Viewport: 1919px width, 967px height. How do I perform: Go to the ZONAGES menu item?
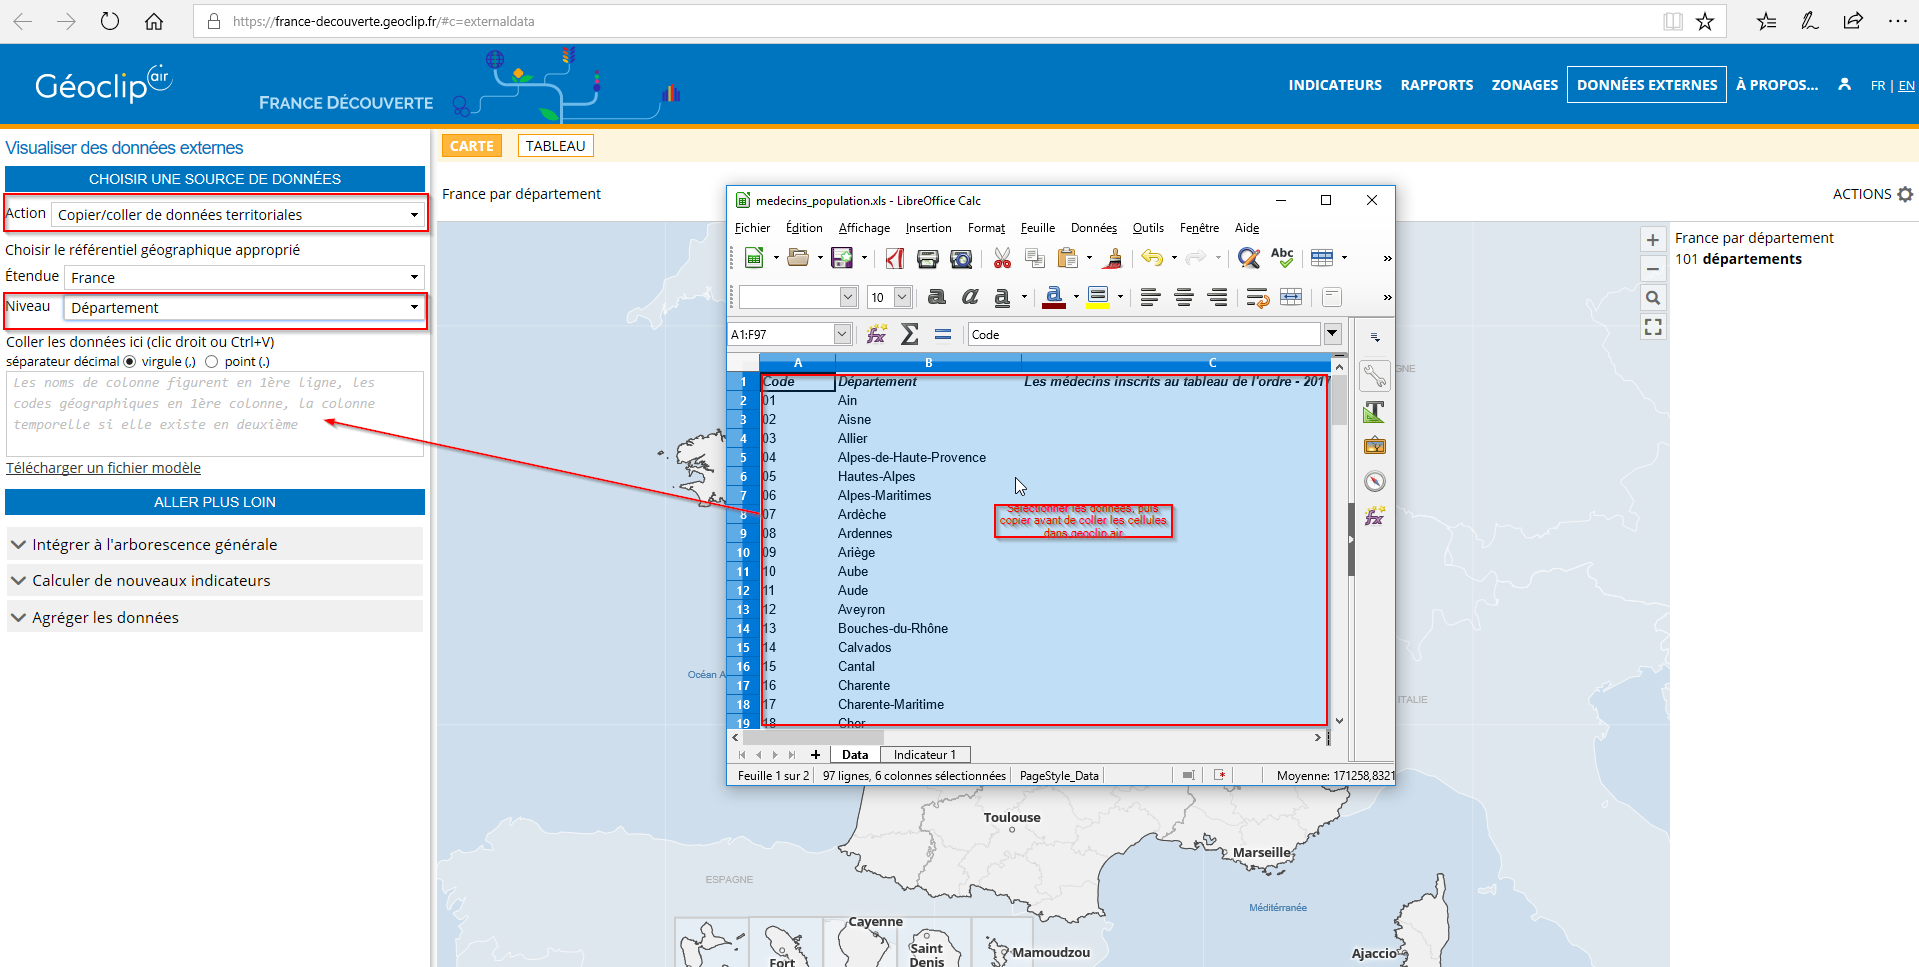click(1524, 85)
